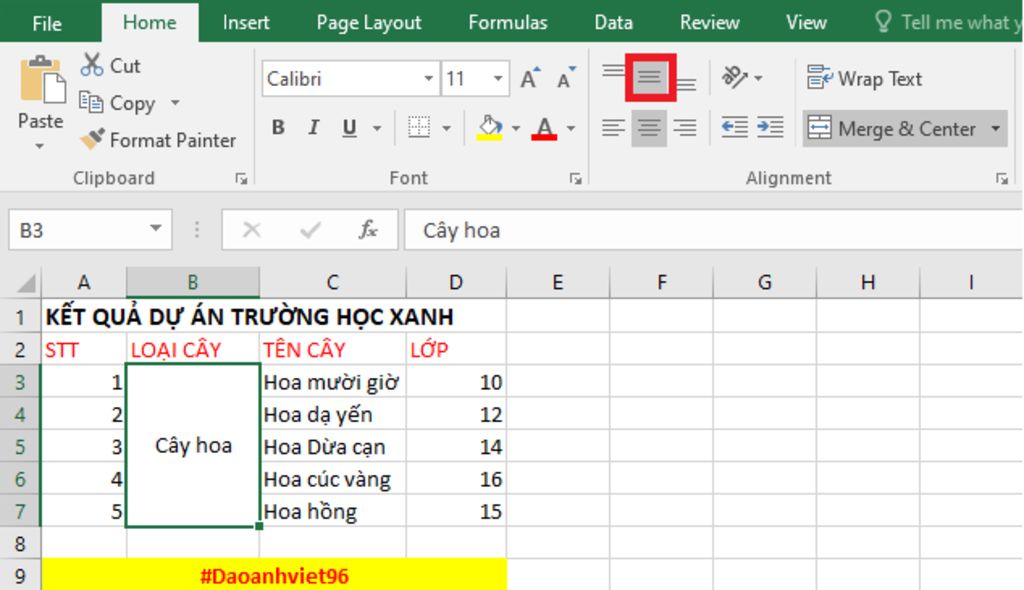Open the Paste options dropdown arrow

pyautogui.click(x=40, y=146)
